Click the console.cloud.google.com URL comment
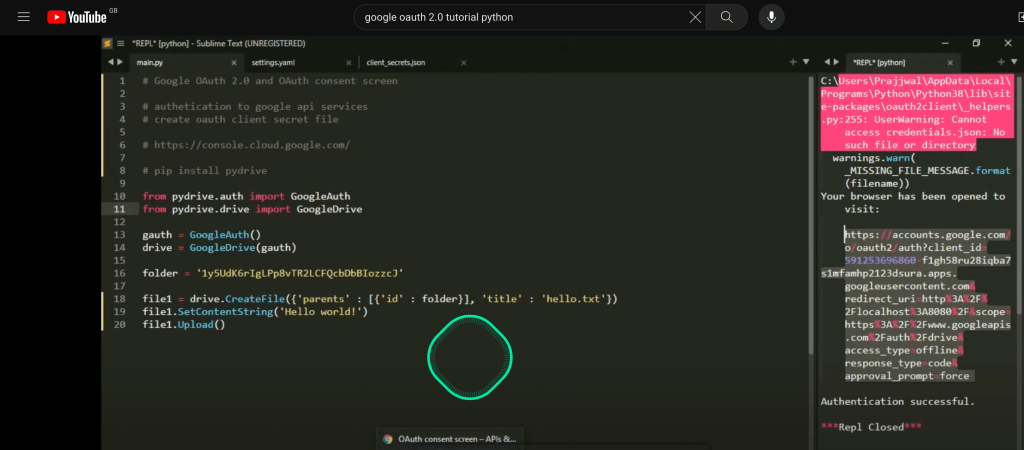Image resolution: width=1024 pixels, height=450 pixels. (246, 145)
